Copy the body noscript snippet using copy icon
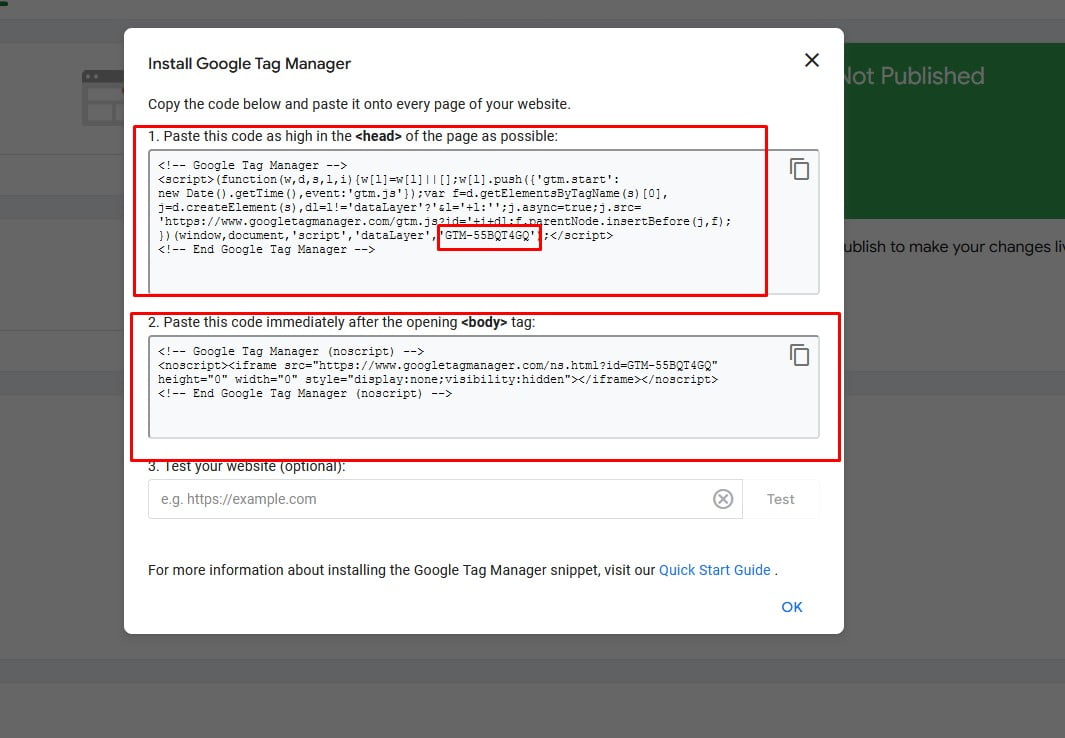 click(x=799, y=355)
